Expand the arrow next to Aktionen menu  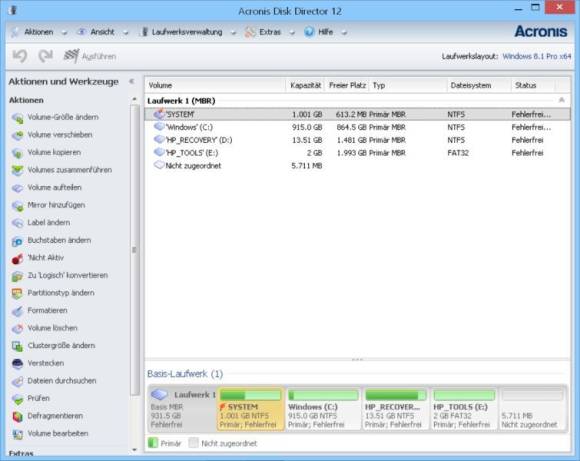64,33
